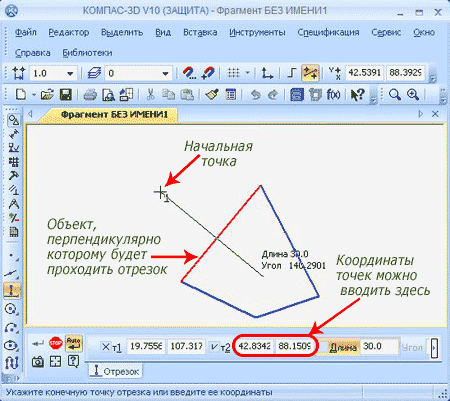450x401 pixels.
Task: Click the New document icon
Action: pos(21,95)
